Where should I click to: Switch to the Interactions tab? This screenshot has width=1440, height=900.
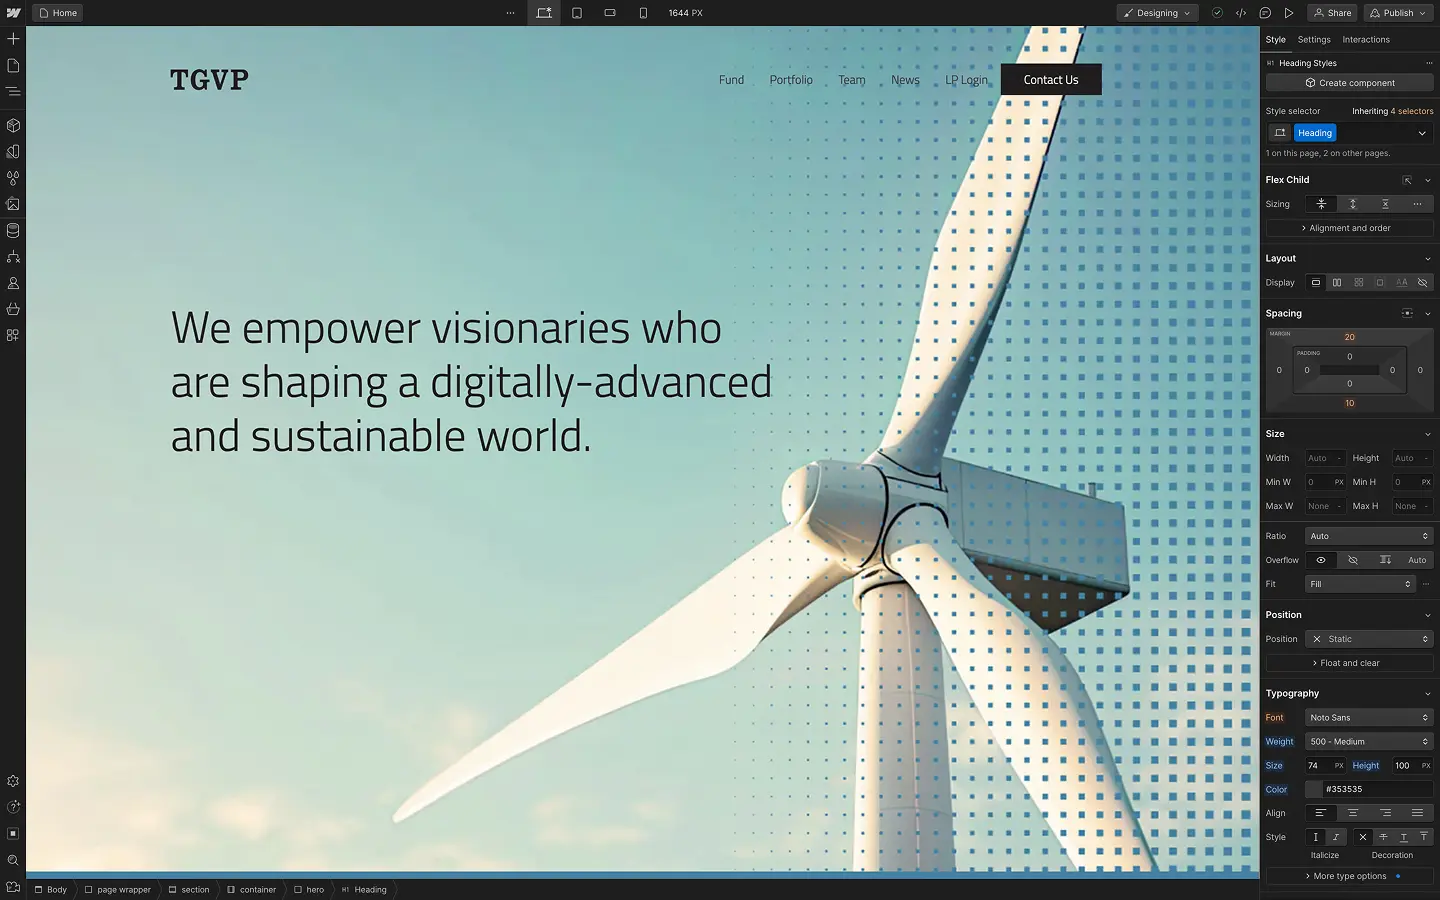(1366, 40)
